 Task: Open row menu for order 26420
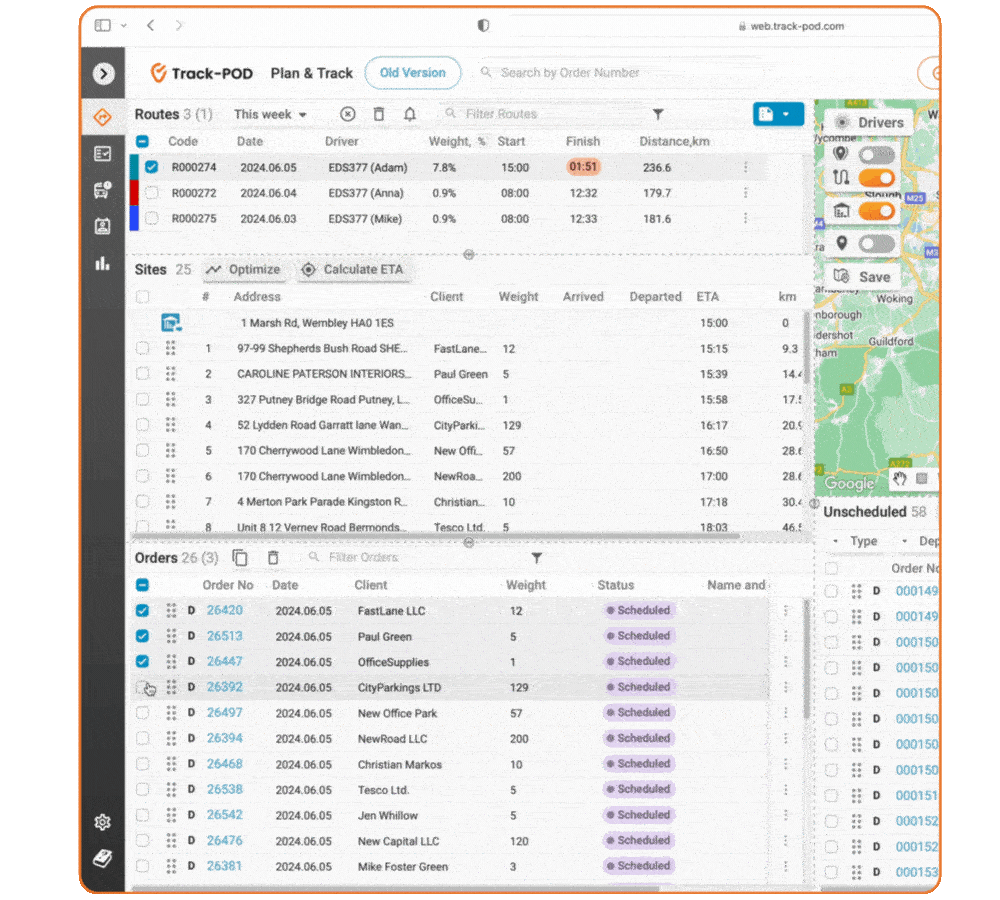(786, 610)
